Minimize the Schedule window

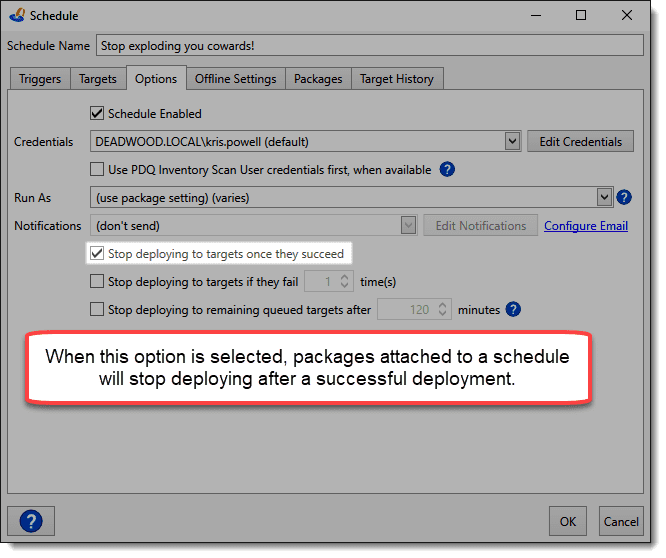click(x=536, y=15)
